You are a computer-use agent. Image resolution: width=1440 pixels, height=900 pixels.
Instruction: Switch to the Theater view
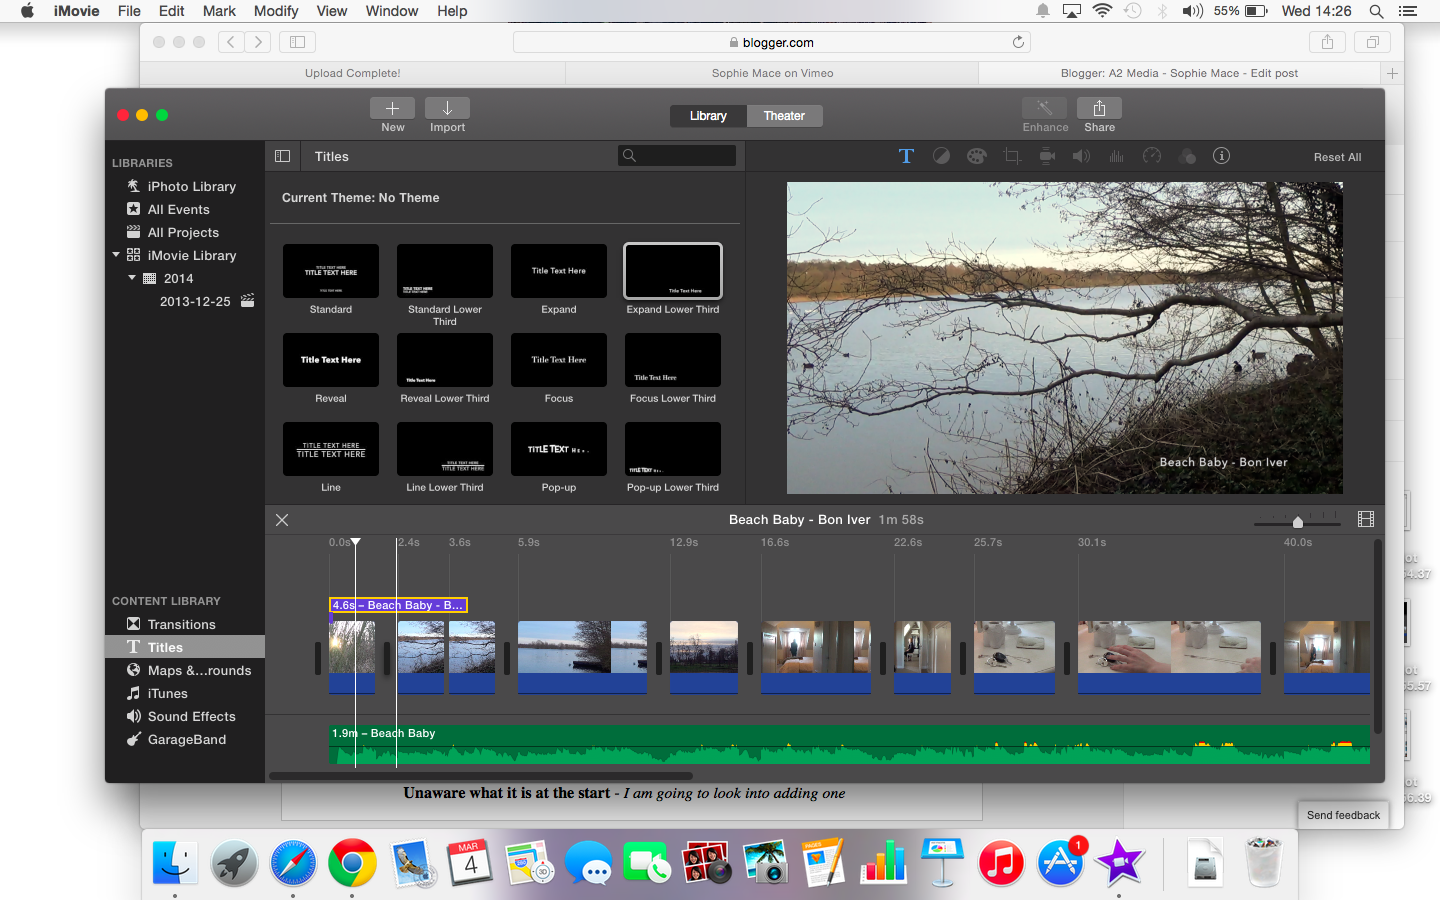784,116
